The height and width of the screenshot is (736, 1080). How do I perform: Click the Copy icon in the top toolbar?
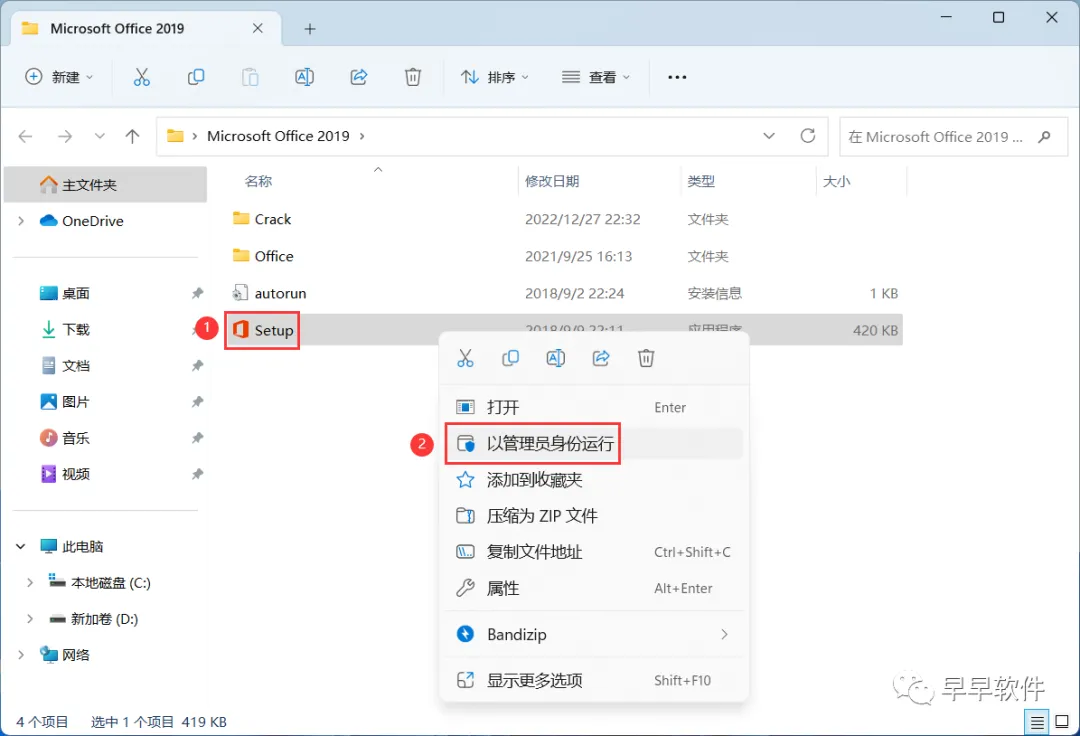[196, 77]
